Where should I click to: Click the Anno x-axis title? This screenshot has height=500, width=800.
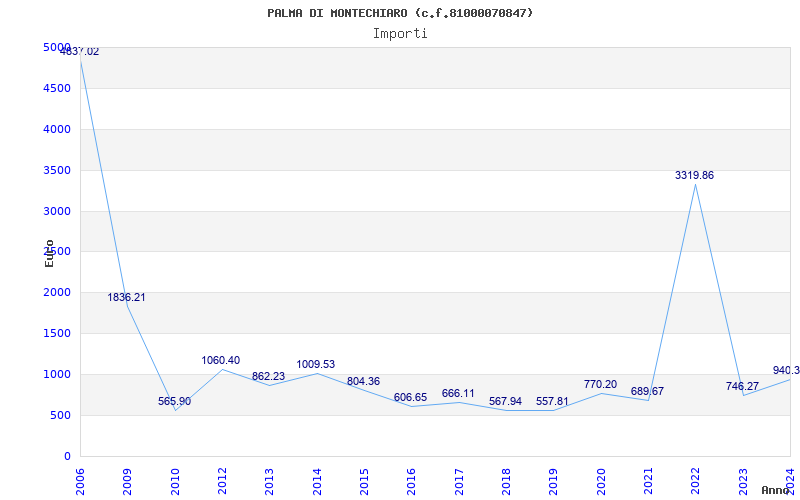click(x=776, y=490)
